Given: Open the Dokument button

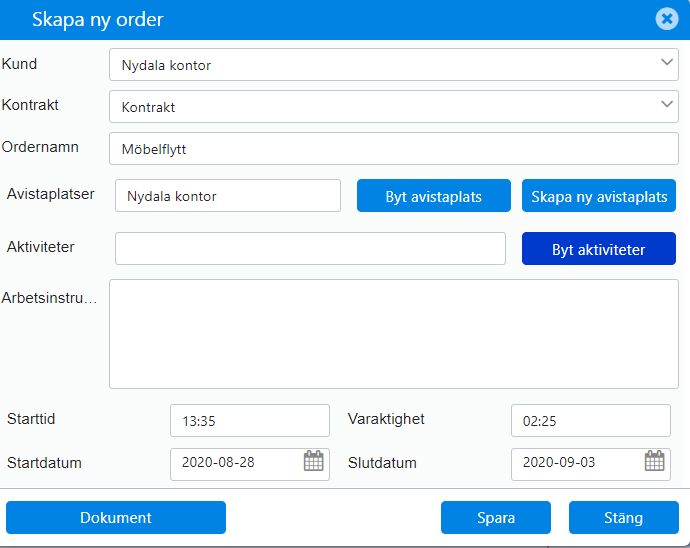Looking at the screenshot, I should pos(116,518).
